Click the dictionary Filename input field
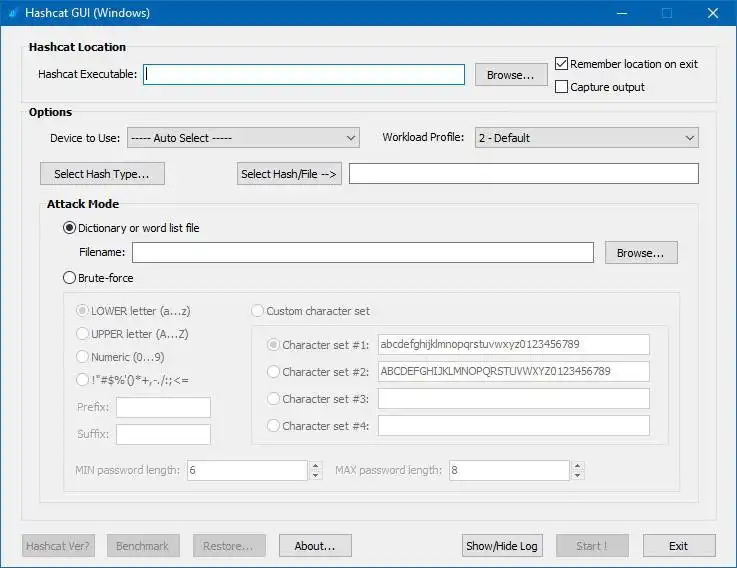Image resolution: width=737 pixels, height=568 pixels. pyautogui.click(x=363, y=252)
